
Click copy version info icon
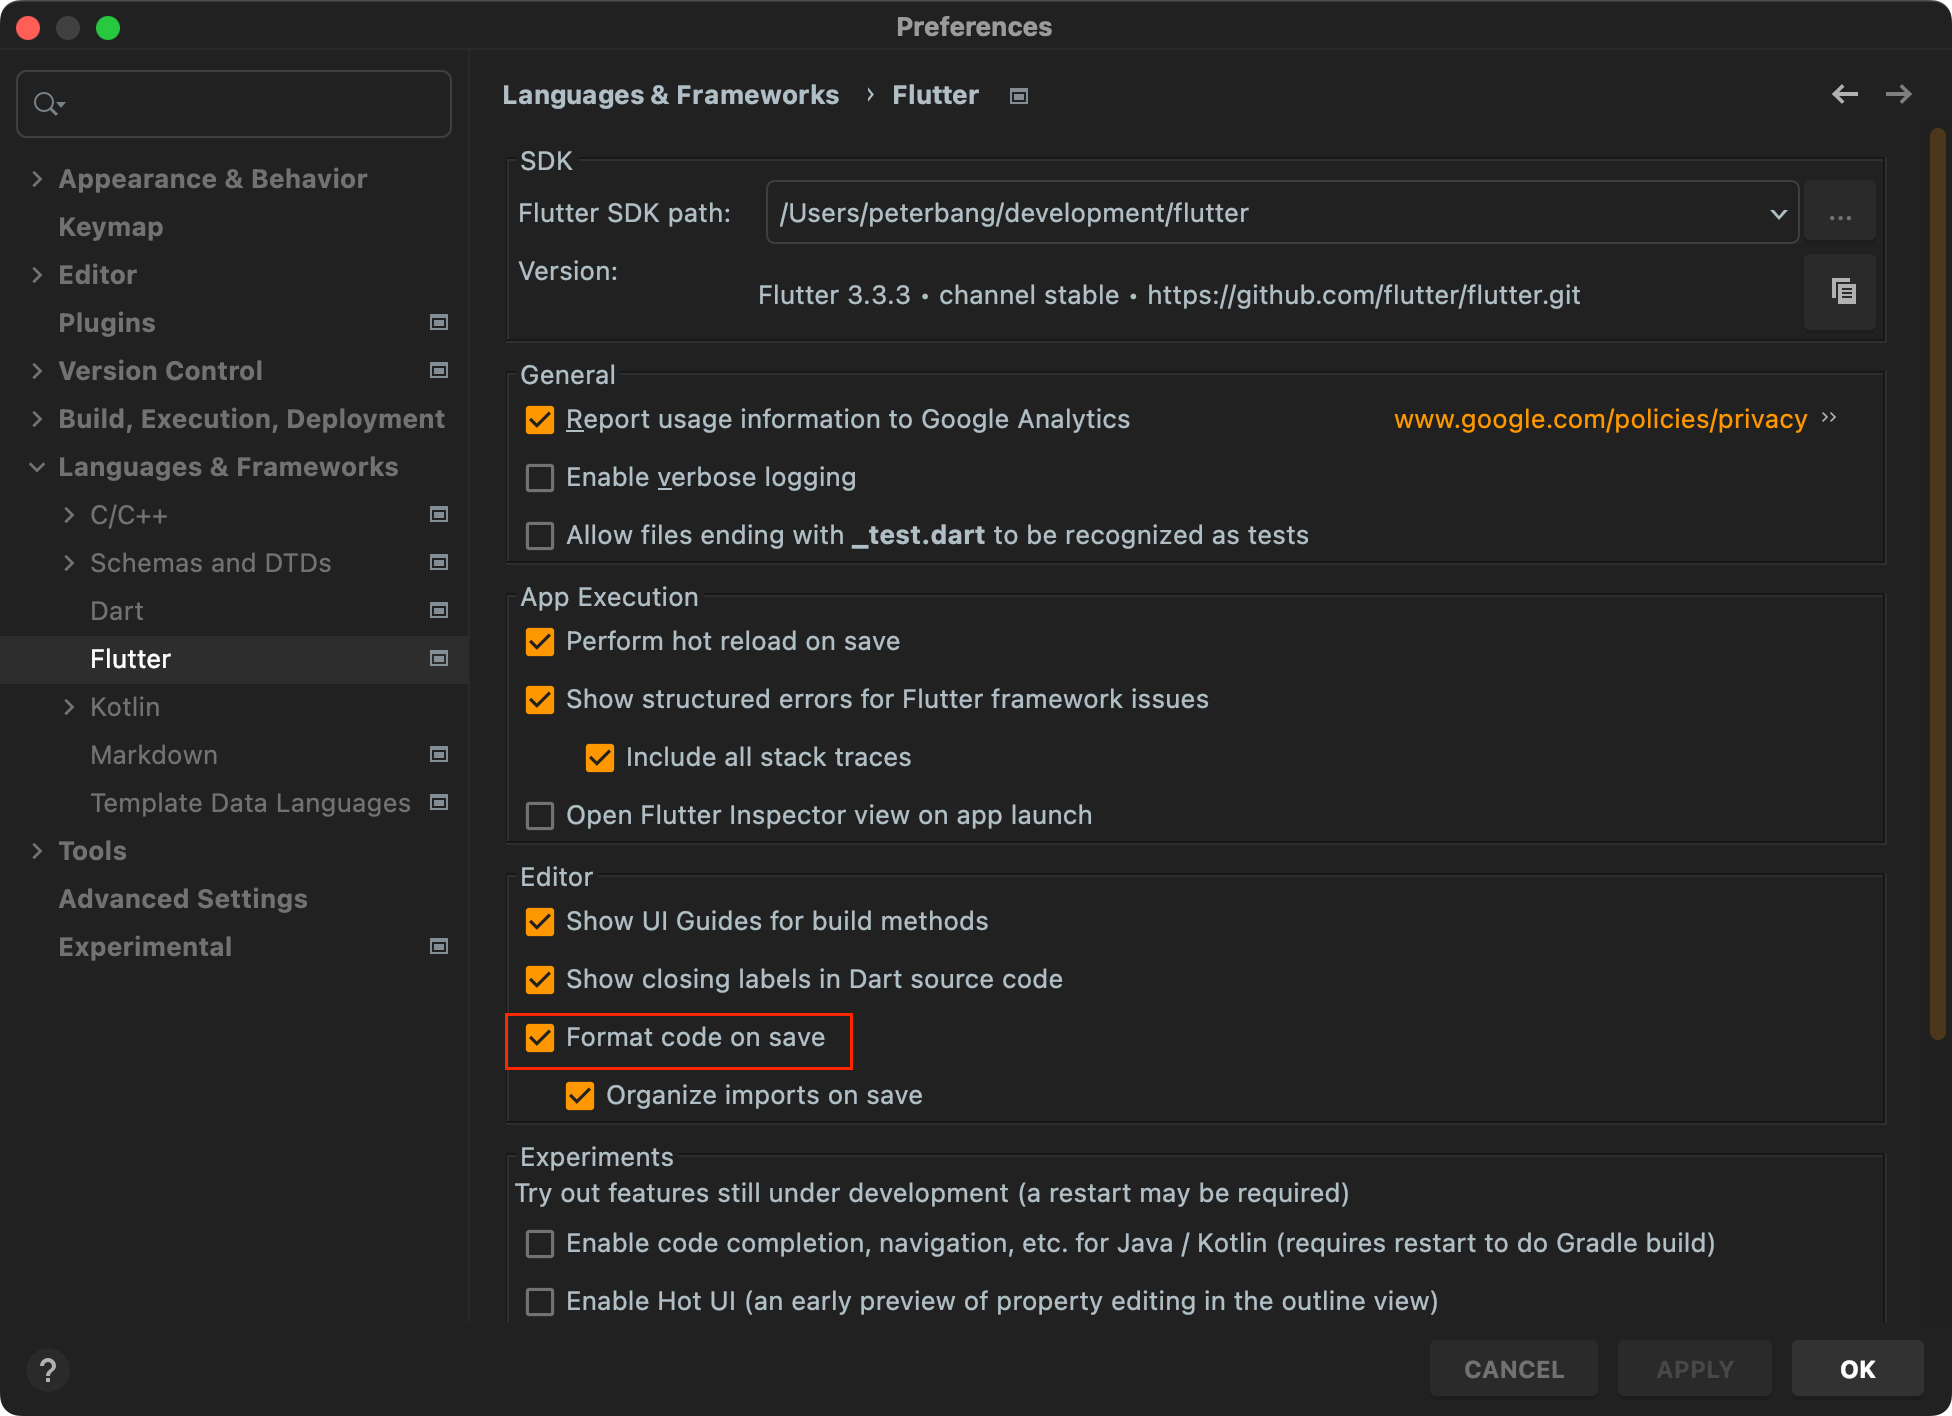click(1843, 292)
